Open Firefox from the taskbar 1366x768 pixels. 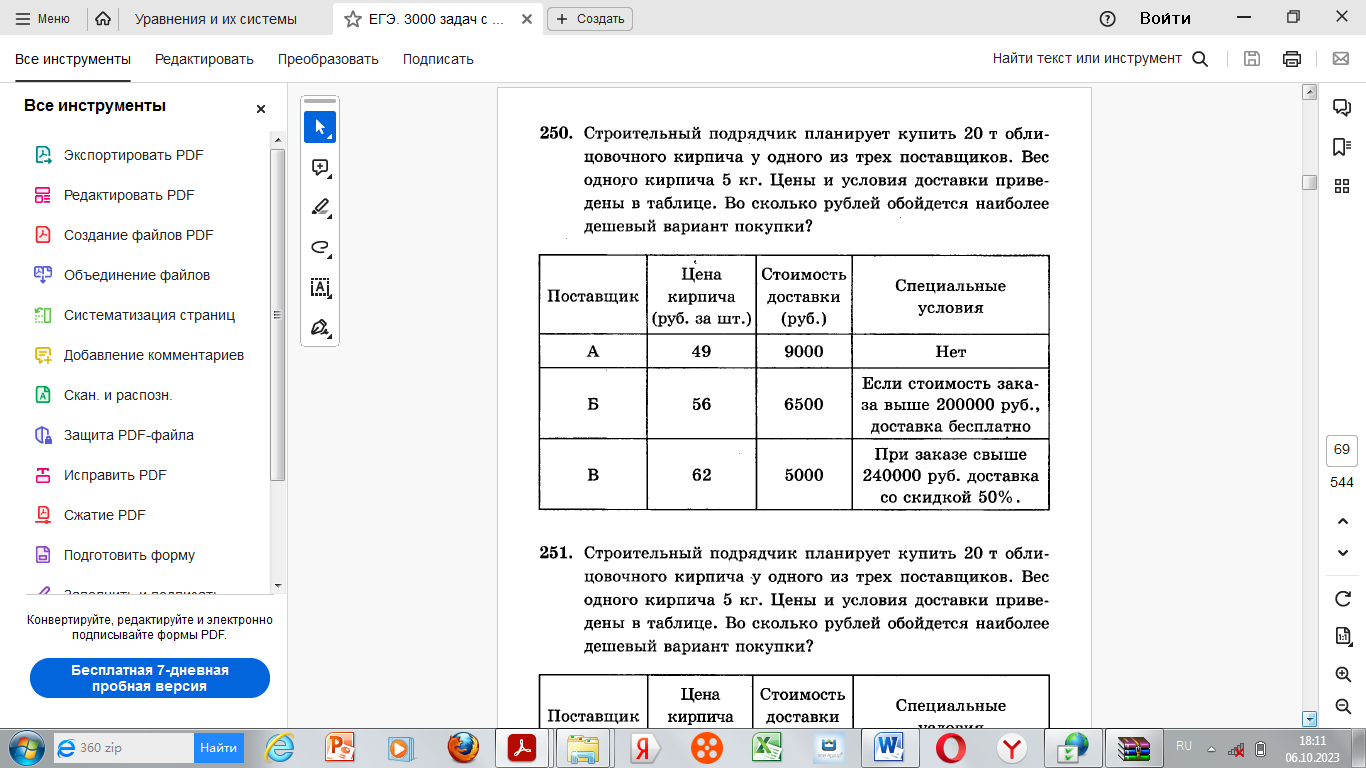point(462,747)
